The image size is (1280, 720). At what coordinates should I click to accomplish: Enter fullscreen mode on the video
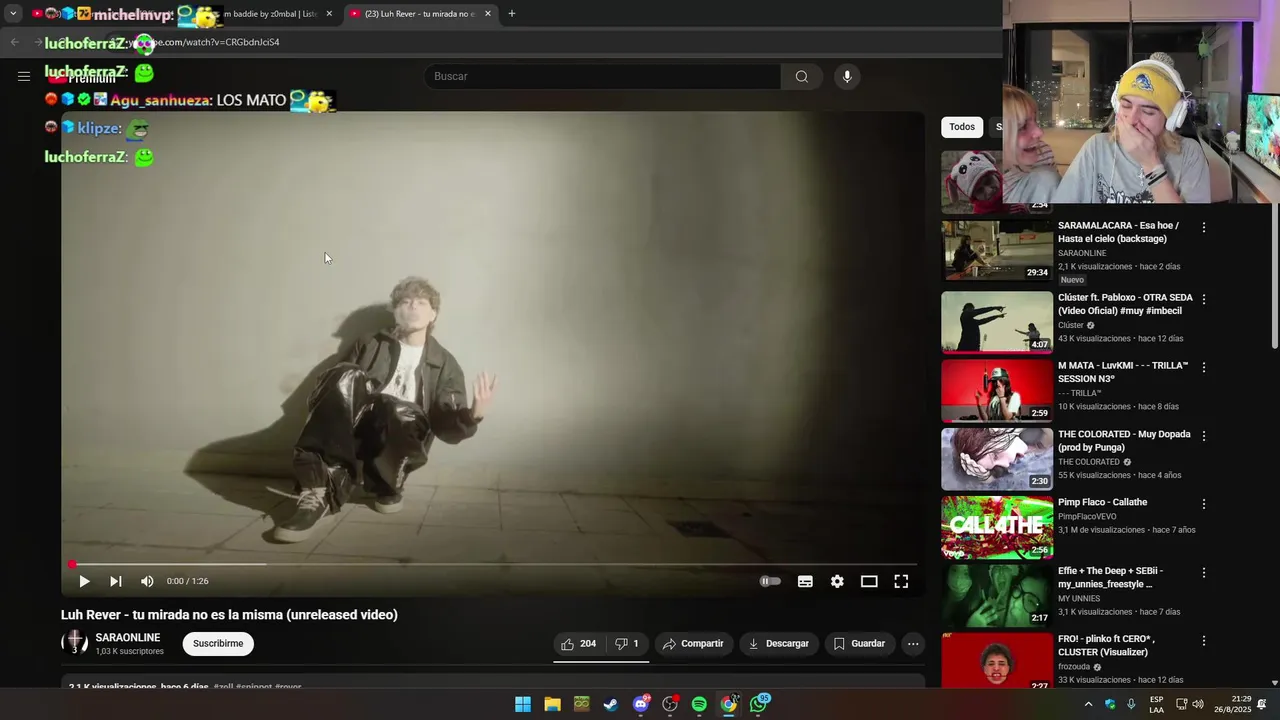pos(901,581)
